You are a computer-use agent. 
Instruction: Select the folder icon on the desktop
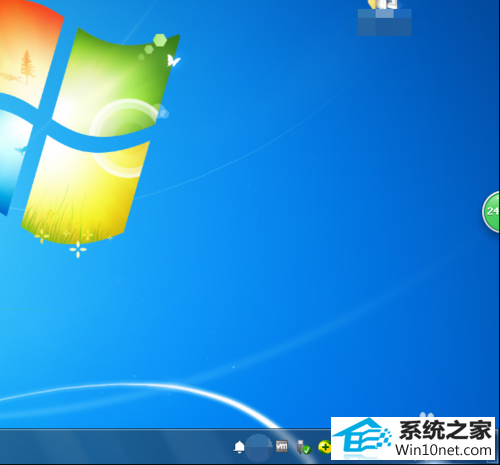[384, 5]
